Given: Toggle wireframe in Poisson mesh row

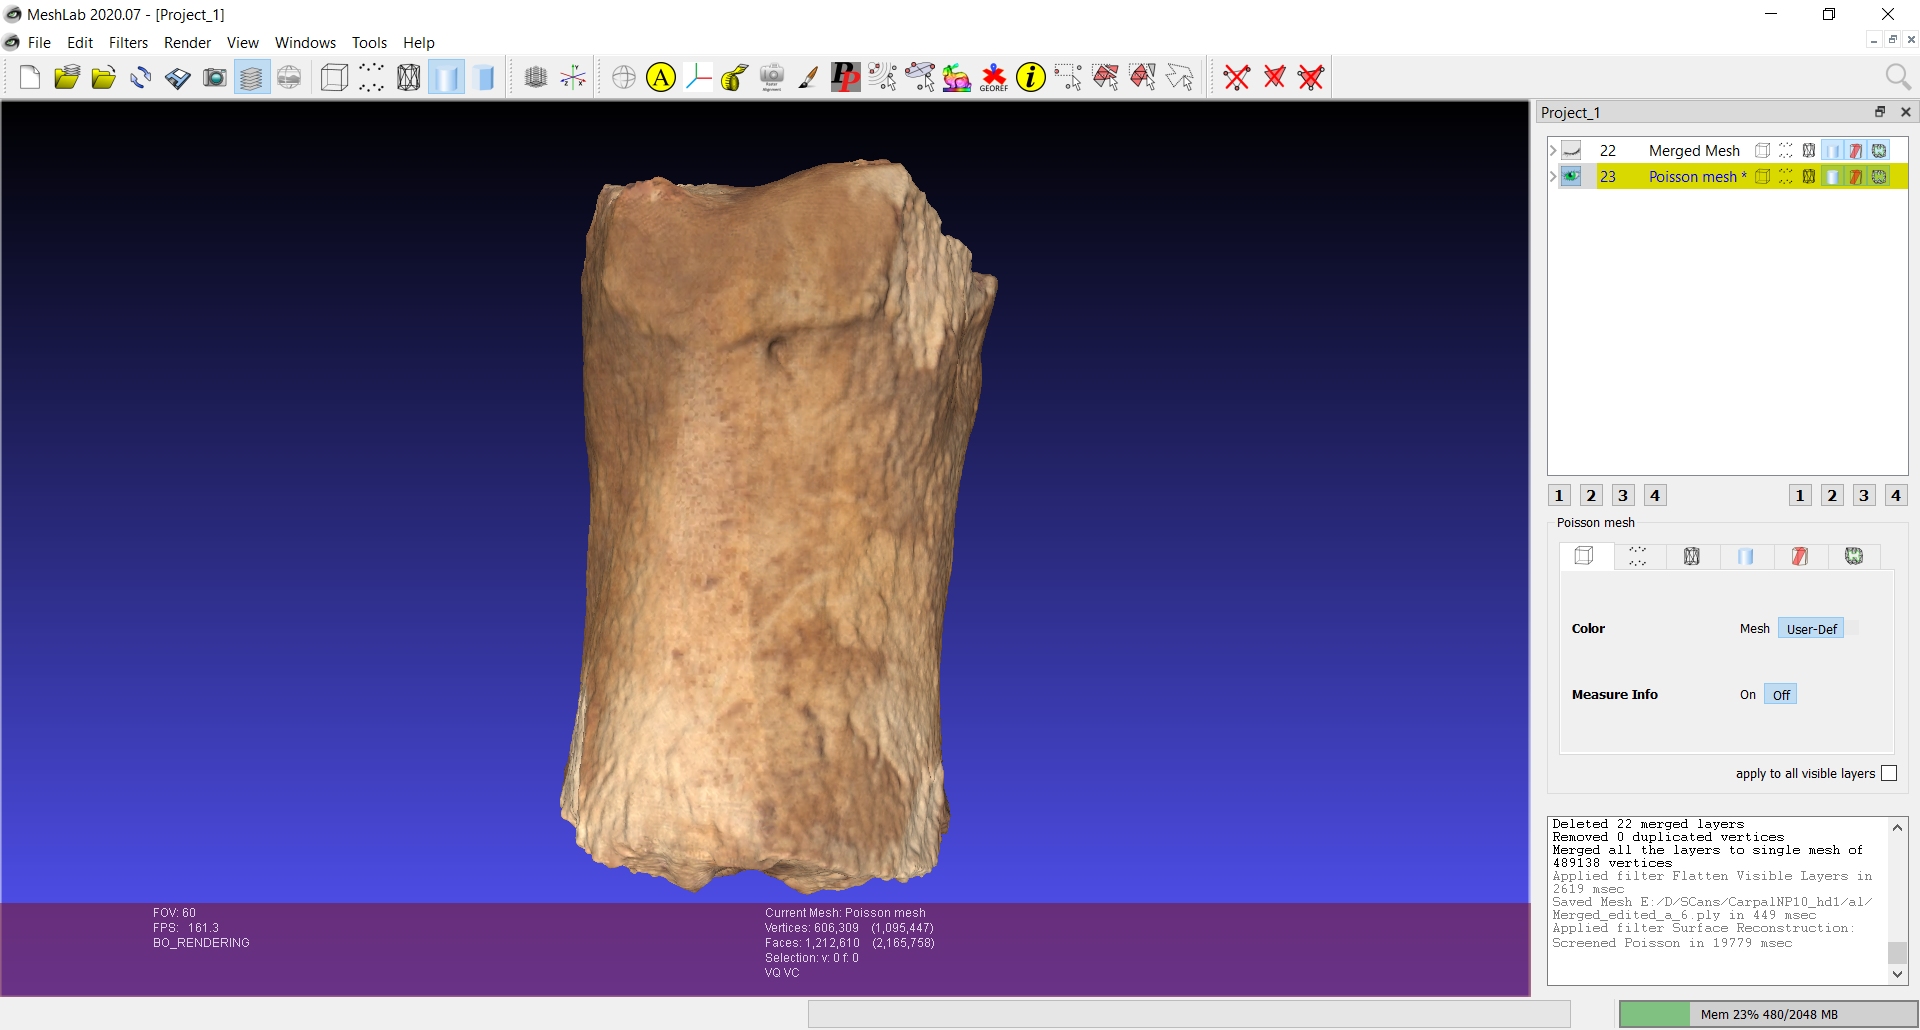Looking at the screenshot, I should (1809, 176).
